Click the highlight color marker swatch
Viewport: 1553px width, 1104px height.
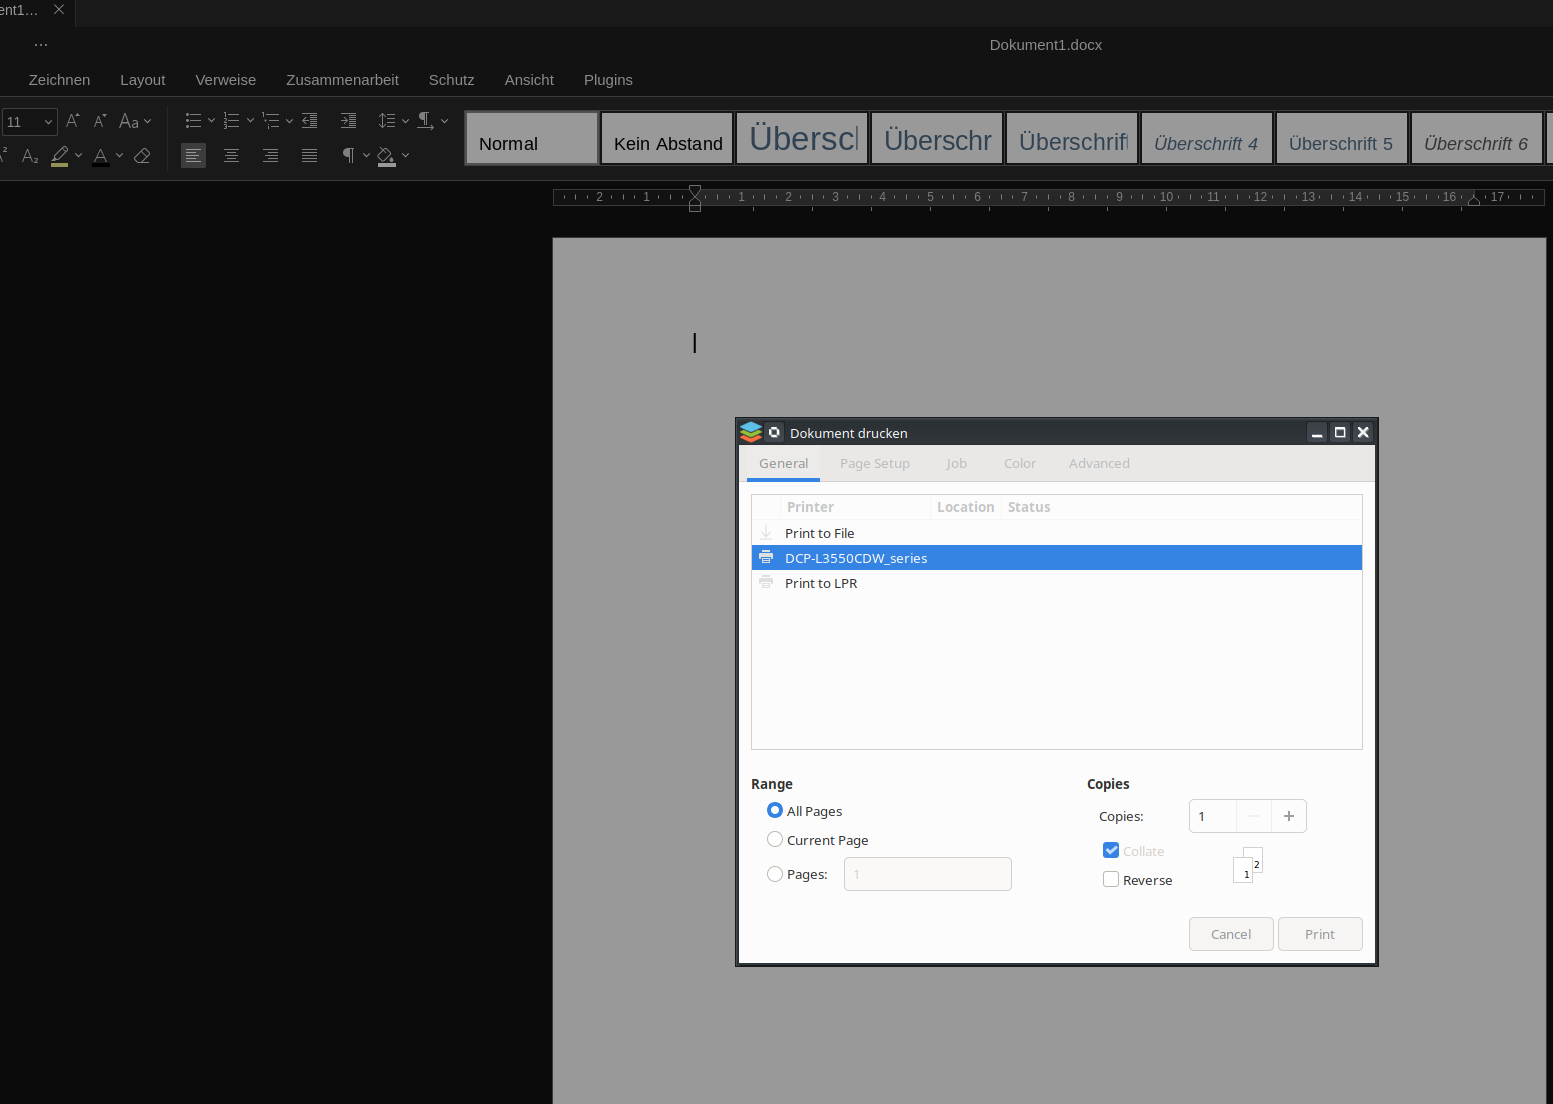60,156
